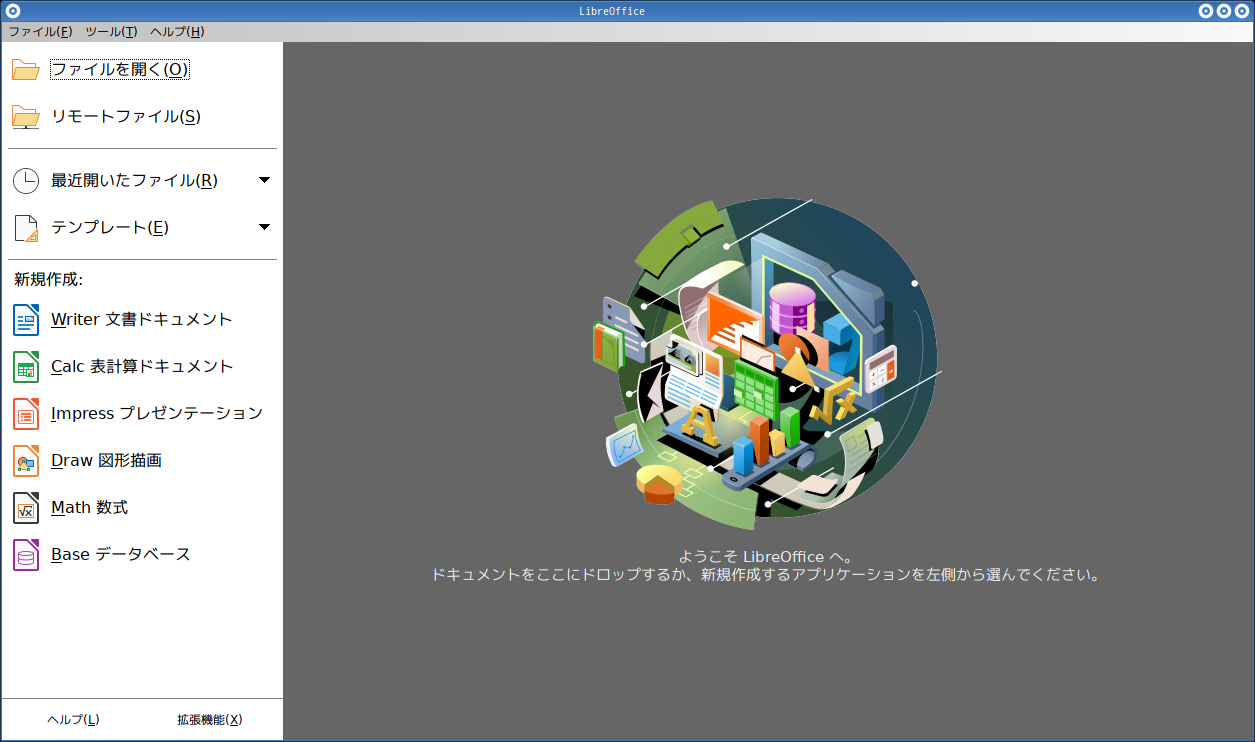Open the window menu icon in title bar
This screenshot has width=1255, height=742.
[x=12, y=11]
